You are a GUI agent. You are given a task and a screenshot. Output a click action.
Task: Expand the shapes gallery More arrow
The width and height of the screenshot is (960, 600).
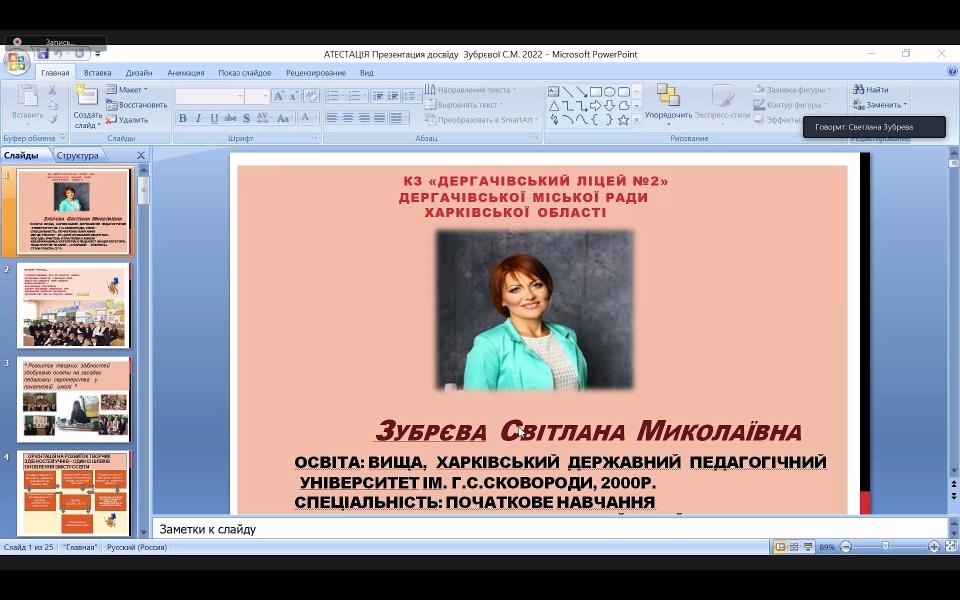click(637, 120)
